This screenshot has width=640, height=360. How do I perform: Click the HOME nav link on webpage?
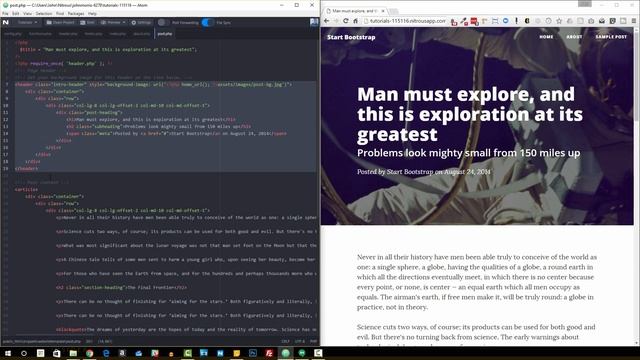(x=546, y=37)
